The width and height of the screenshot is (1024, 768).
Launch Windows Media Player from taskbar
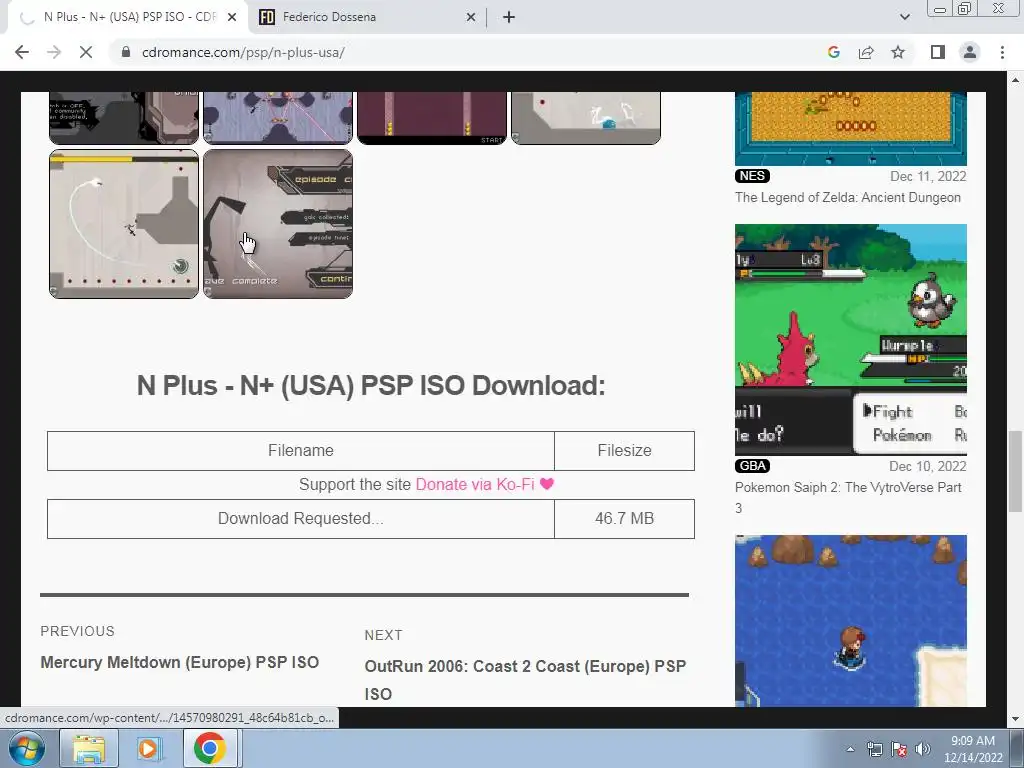point(148,748)
